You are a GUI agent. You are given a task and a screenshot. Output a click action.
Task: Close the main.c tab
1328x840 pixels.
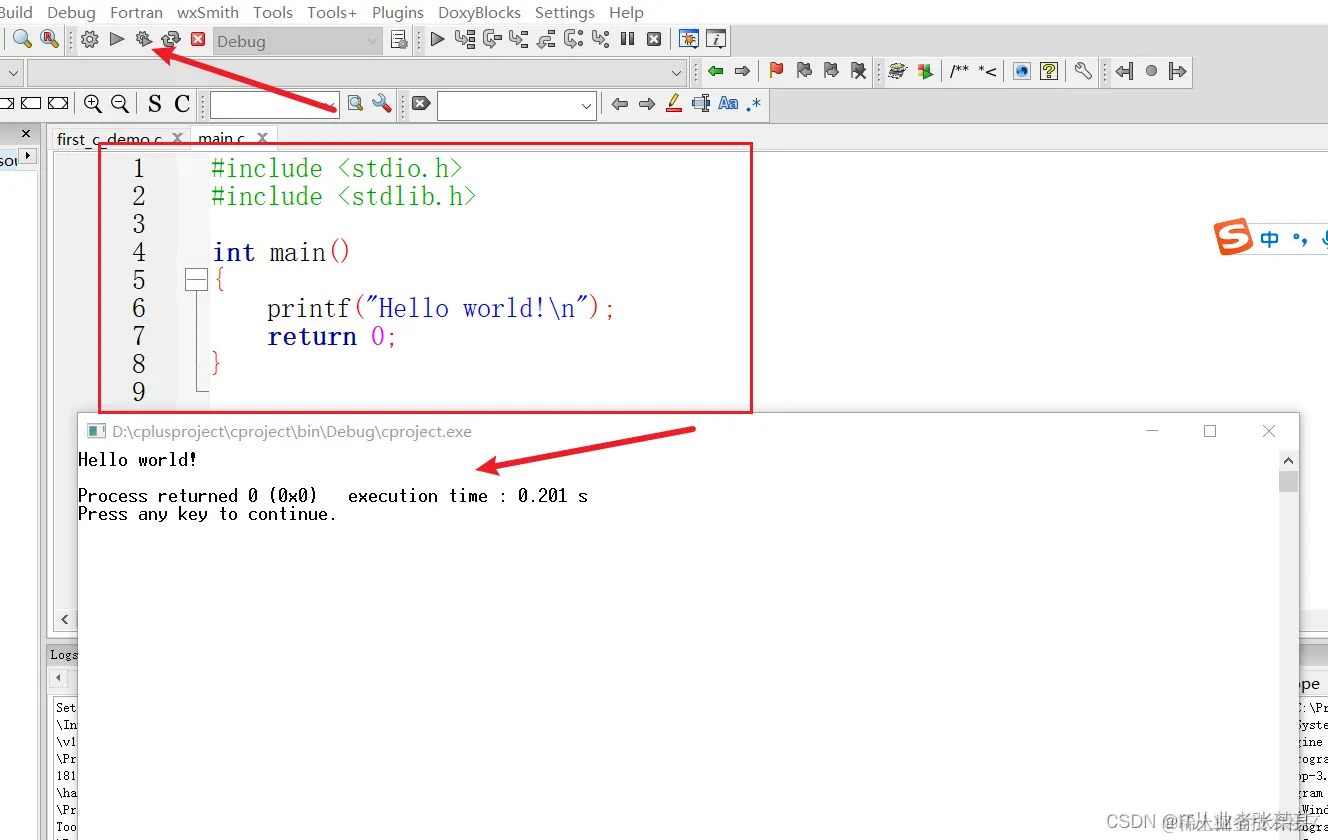(x=263, y=138)
